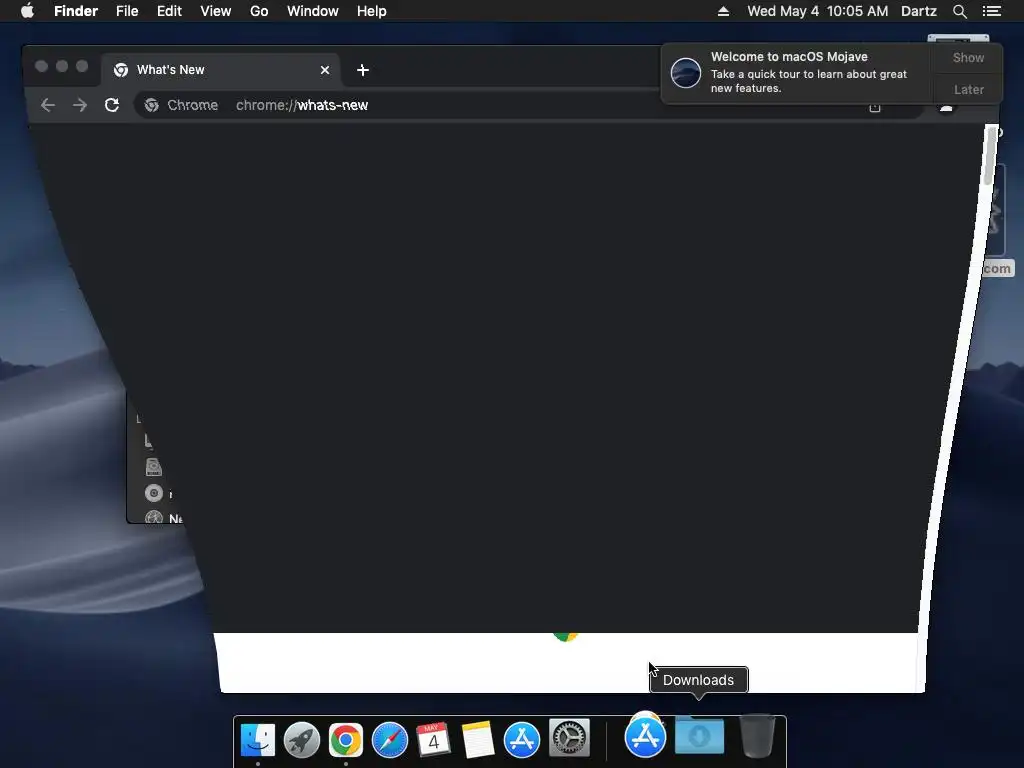Select the What's New tab

coord(221,70)
